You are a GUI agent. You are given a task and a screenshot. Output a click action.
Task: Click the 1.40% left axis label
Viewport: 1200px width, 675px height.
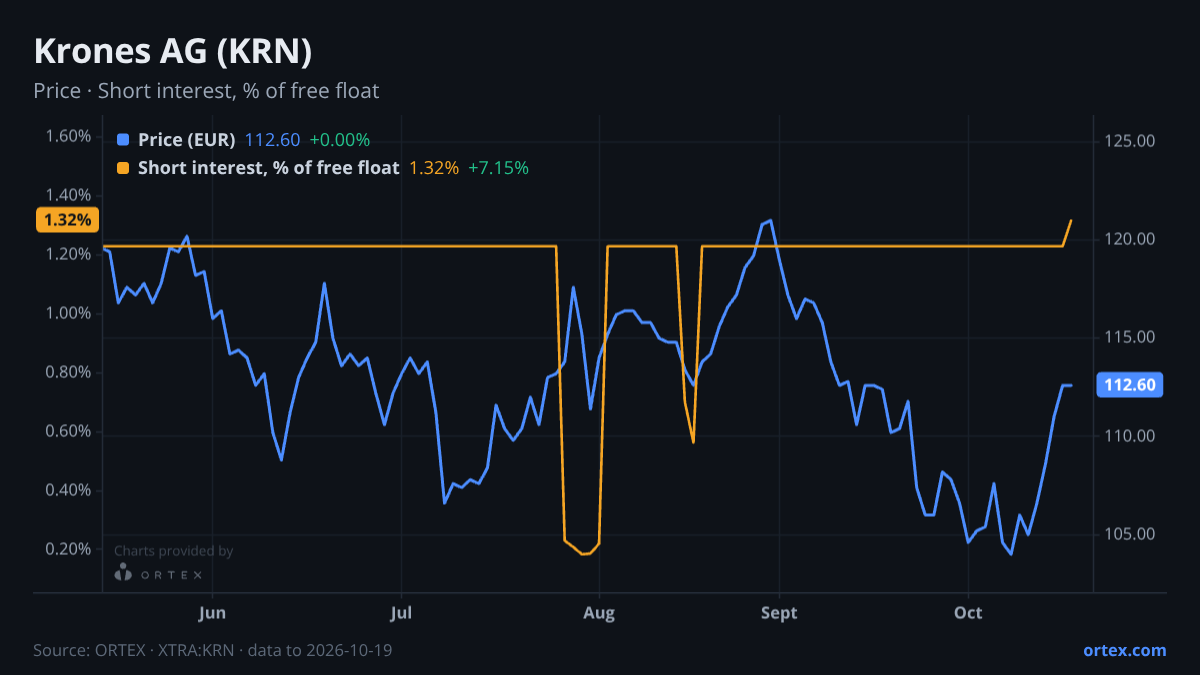tap(69, 195)
